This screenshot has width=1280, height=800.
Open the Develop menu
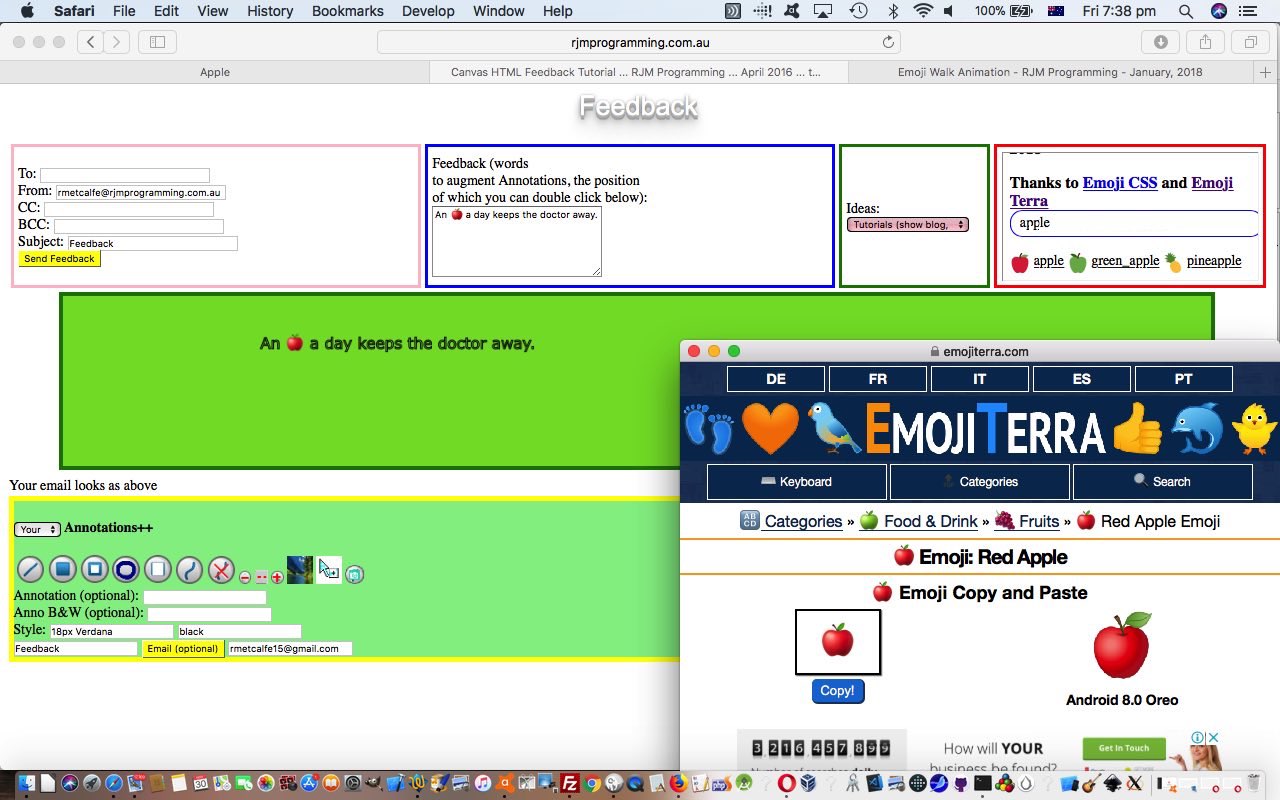tap(427, 11)
